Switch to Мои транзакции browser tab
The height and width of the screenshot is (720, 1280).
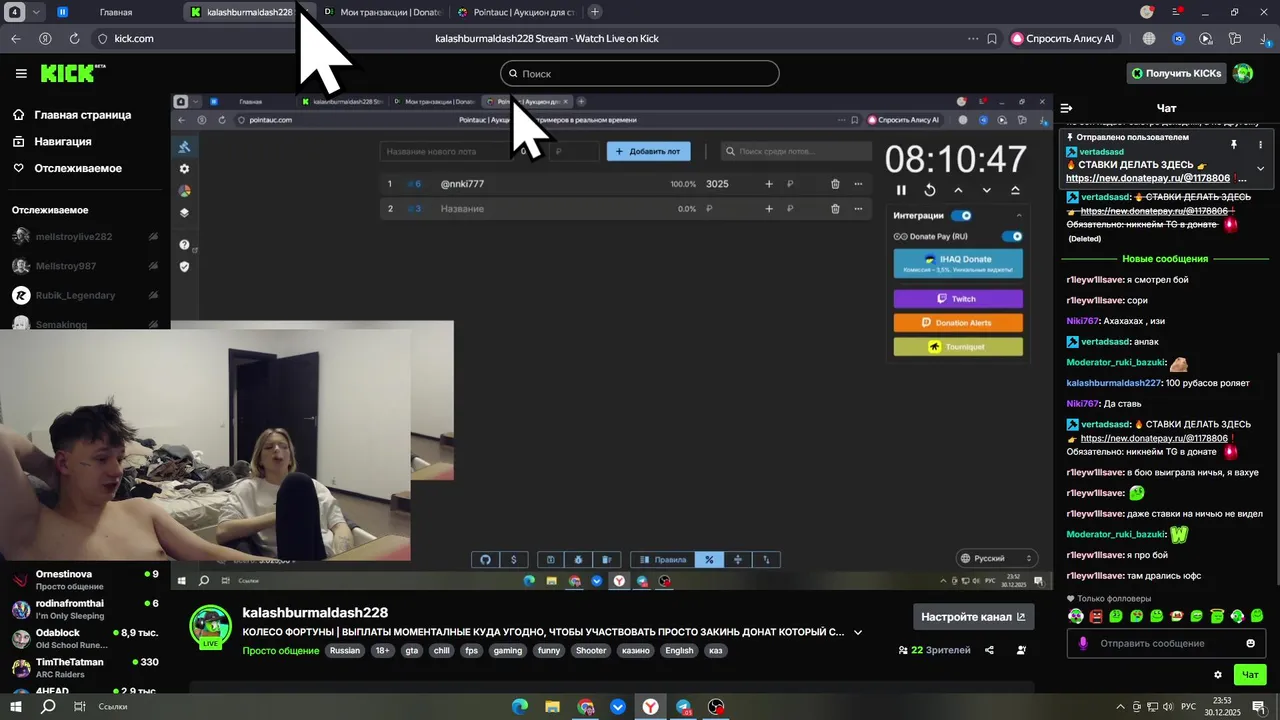coord(380,12)
